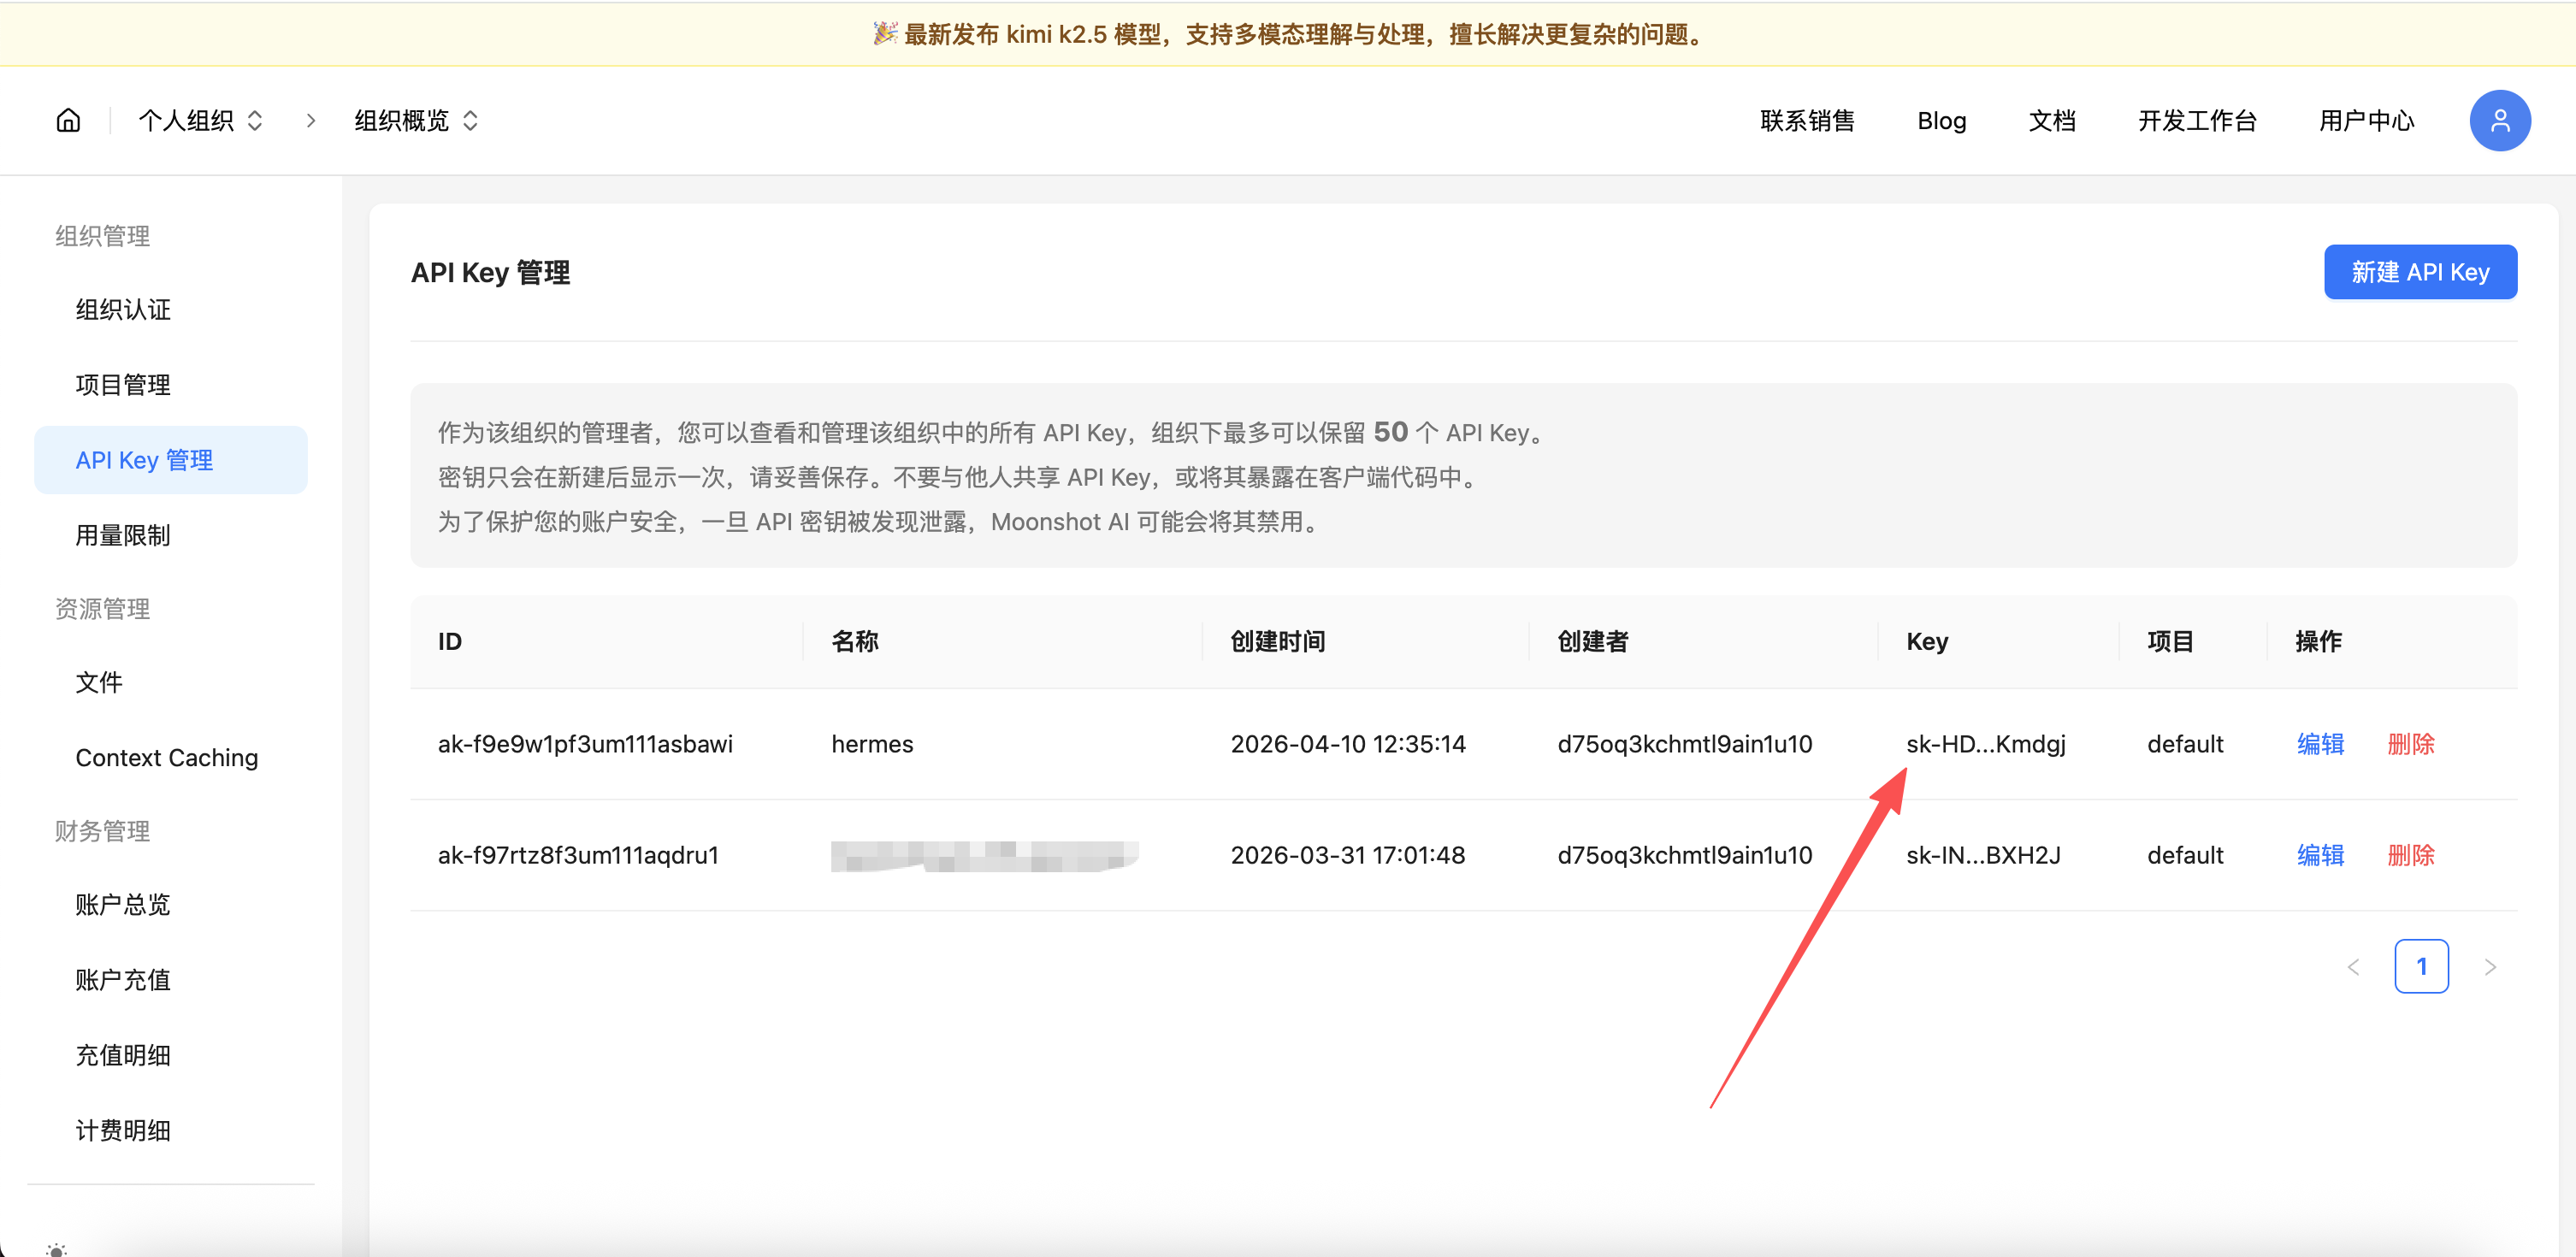2576x1257 pixels.
Task: Click the 新建 API Key button
Action: click(2419, 272)
